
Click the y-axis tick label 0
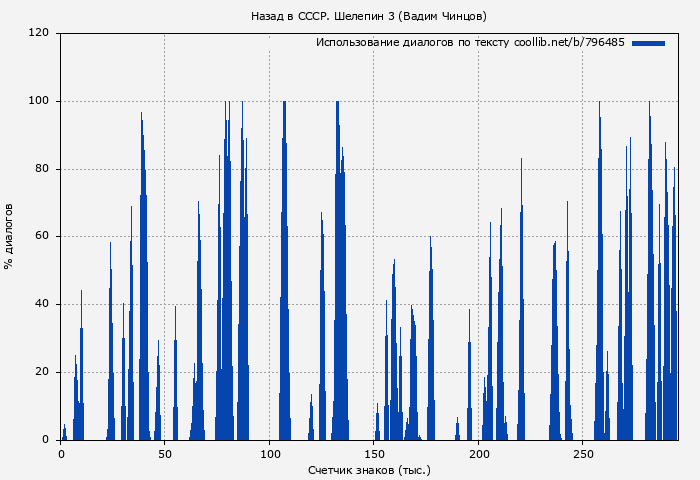46,440
